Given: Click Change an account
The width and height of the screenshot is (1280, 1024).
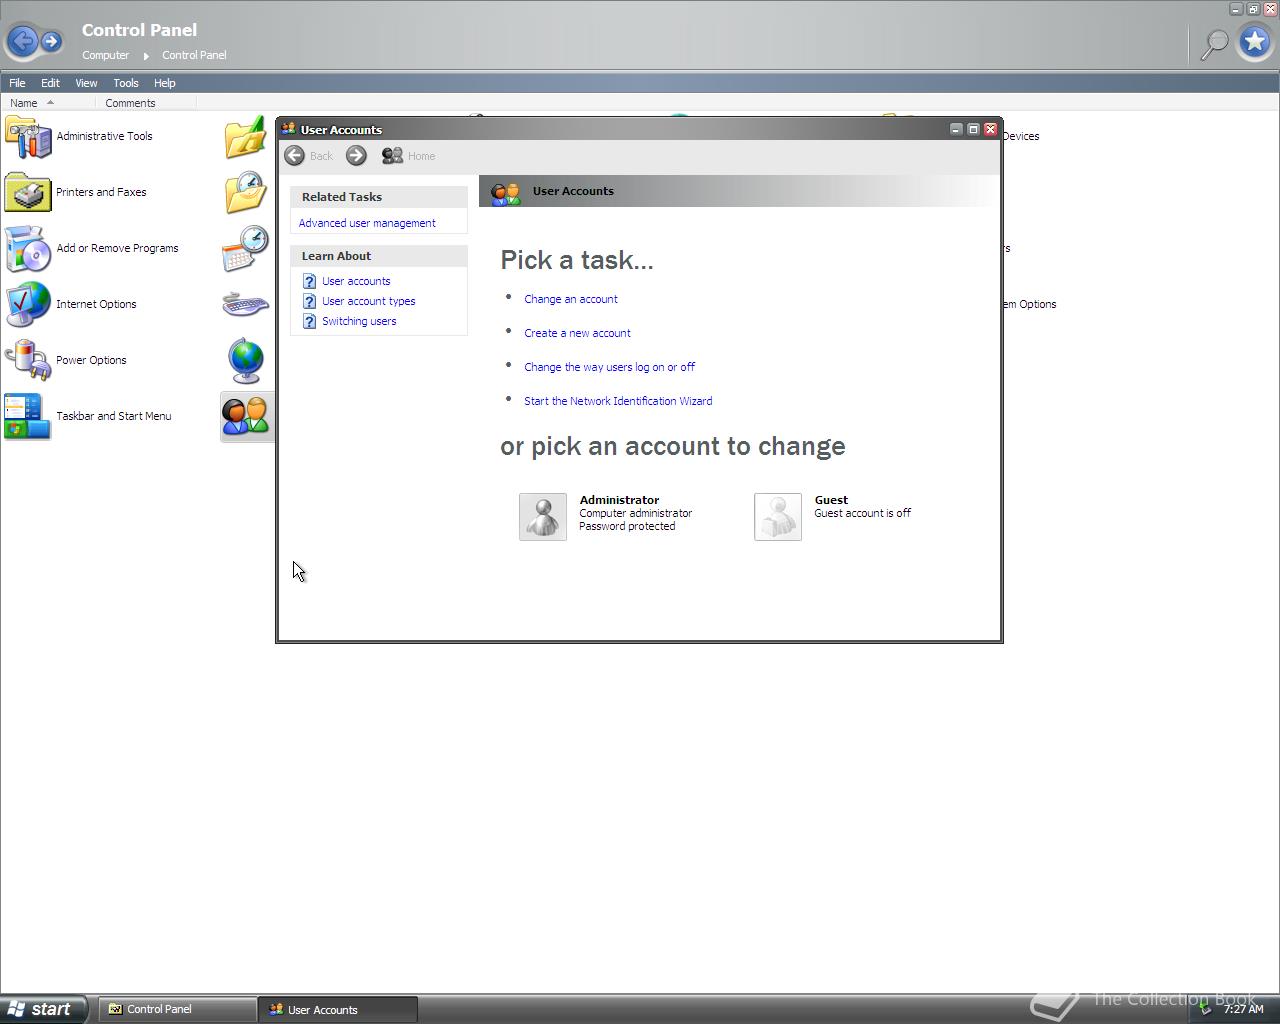Looking at the screenshot, I should (x=571, y=299).
